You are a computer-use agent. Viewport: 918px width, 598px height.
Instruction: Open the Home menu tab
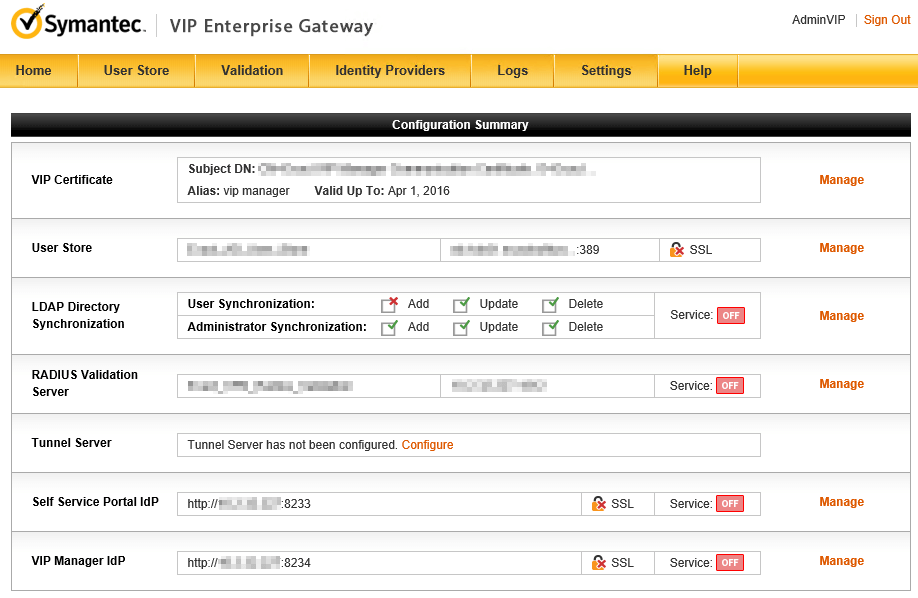coord(39,71)
